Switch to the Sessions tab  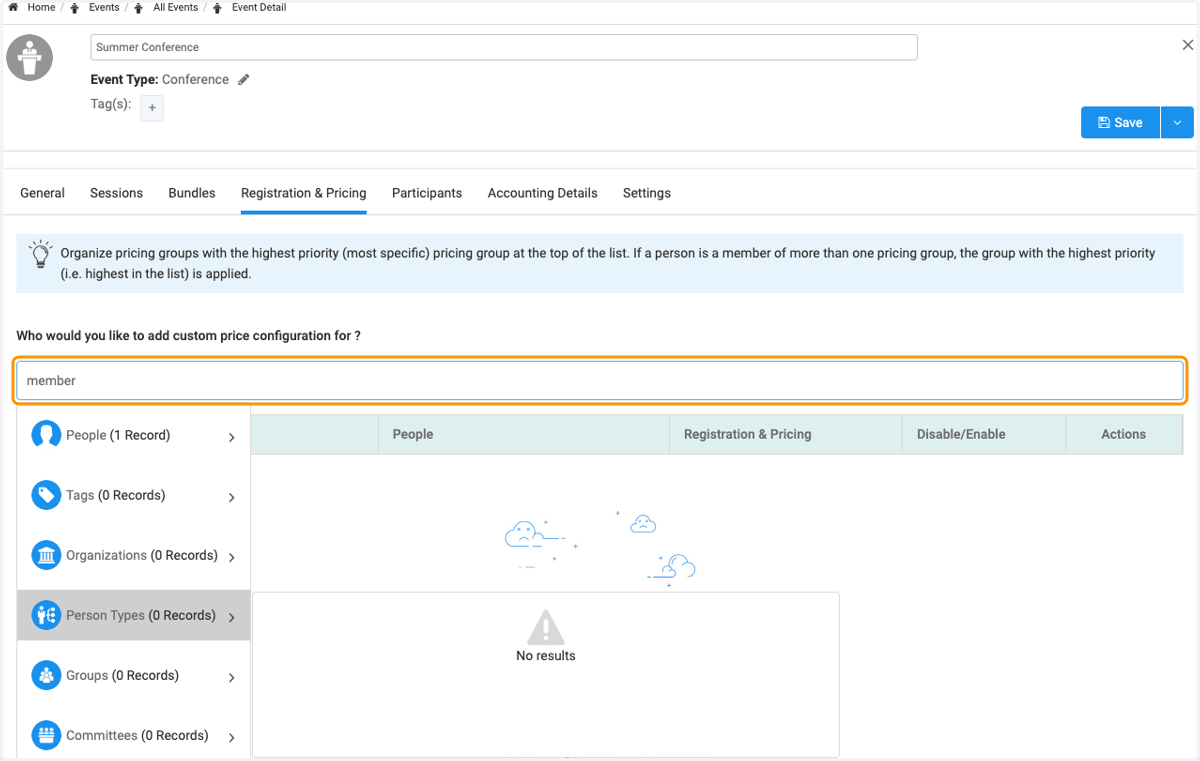coord(116,193)
